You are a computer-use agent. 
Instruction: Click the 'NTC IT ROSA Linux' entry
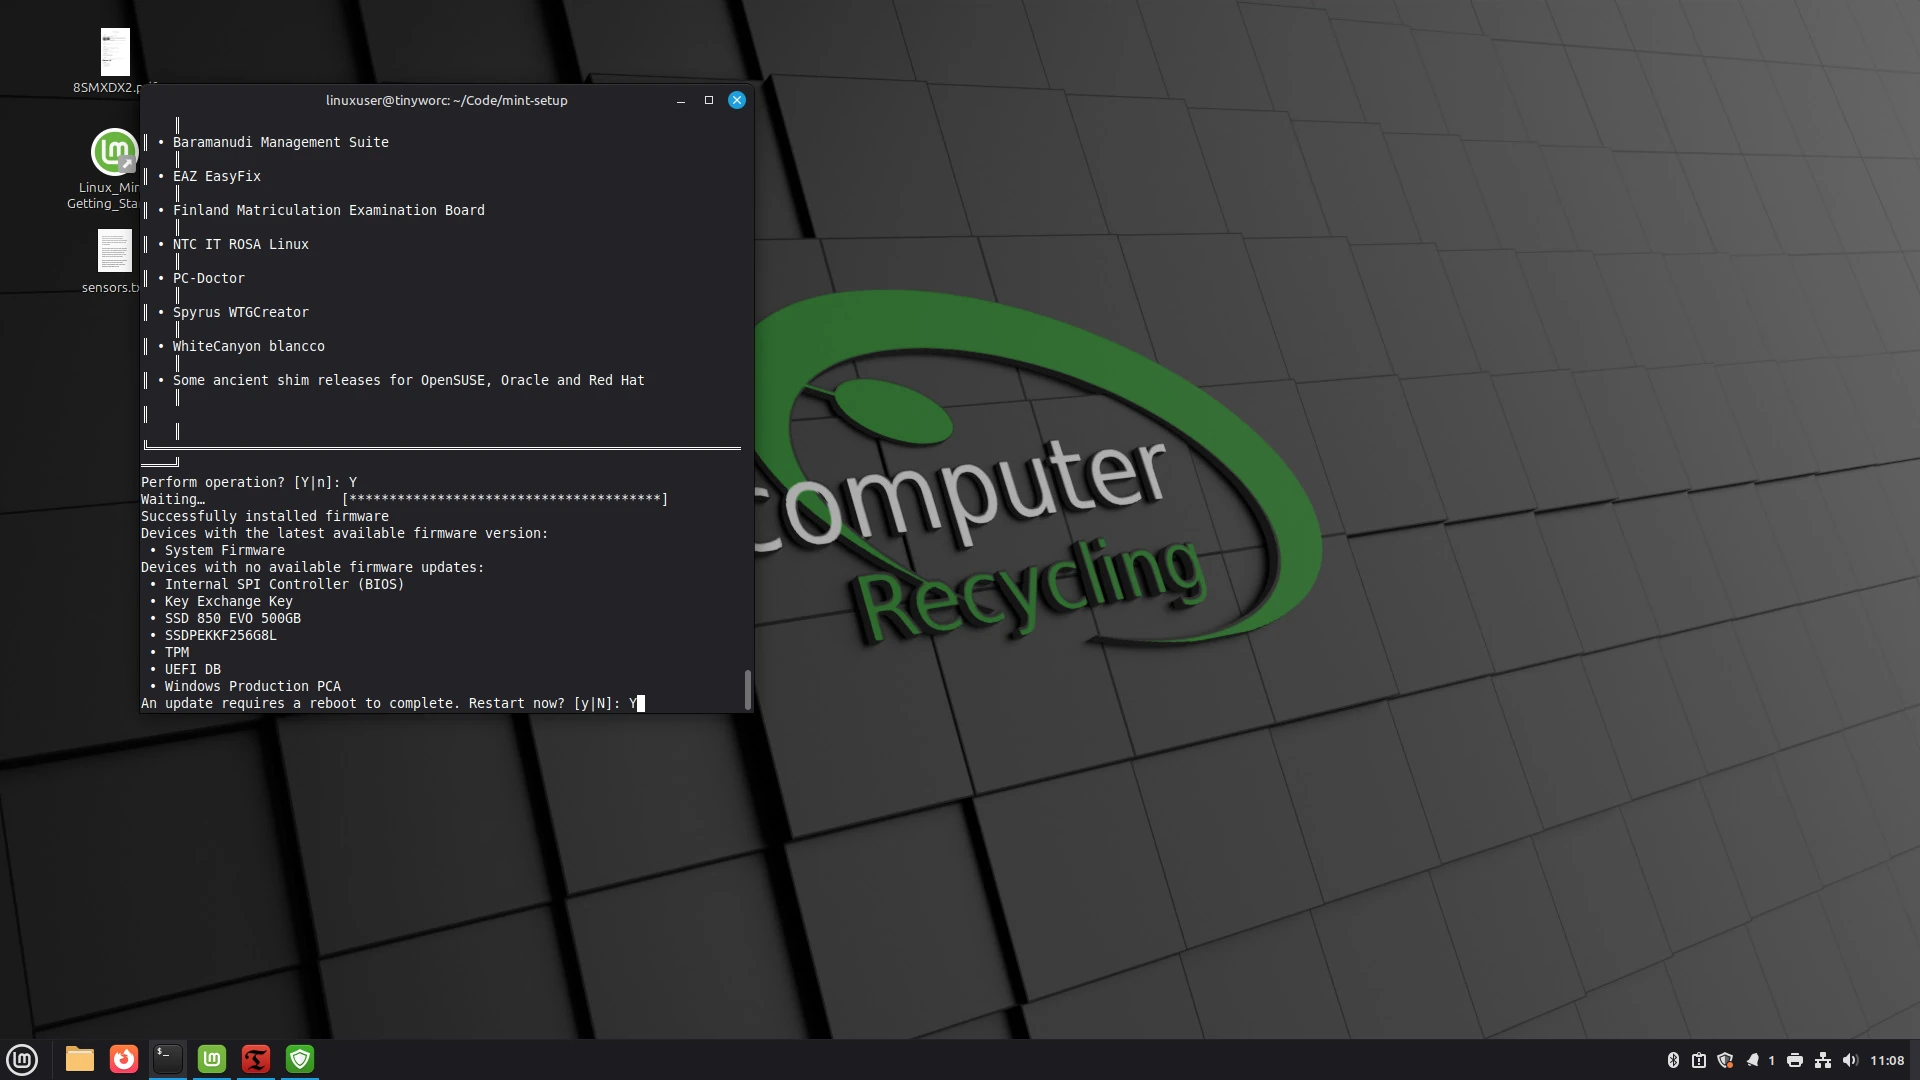tap(241, 244)
